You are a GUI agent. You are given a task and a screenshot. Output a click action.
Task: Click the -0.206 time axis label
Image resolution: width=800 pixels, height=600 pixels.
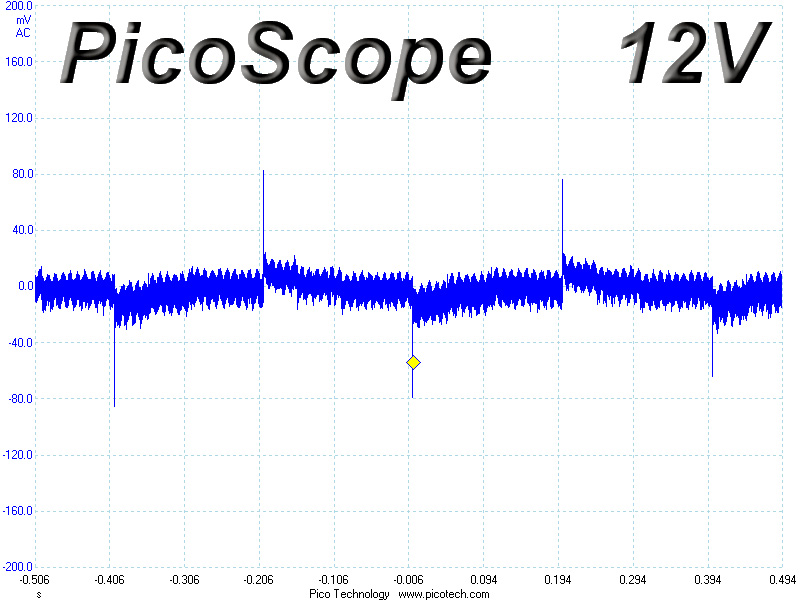(259, 580)
